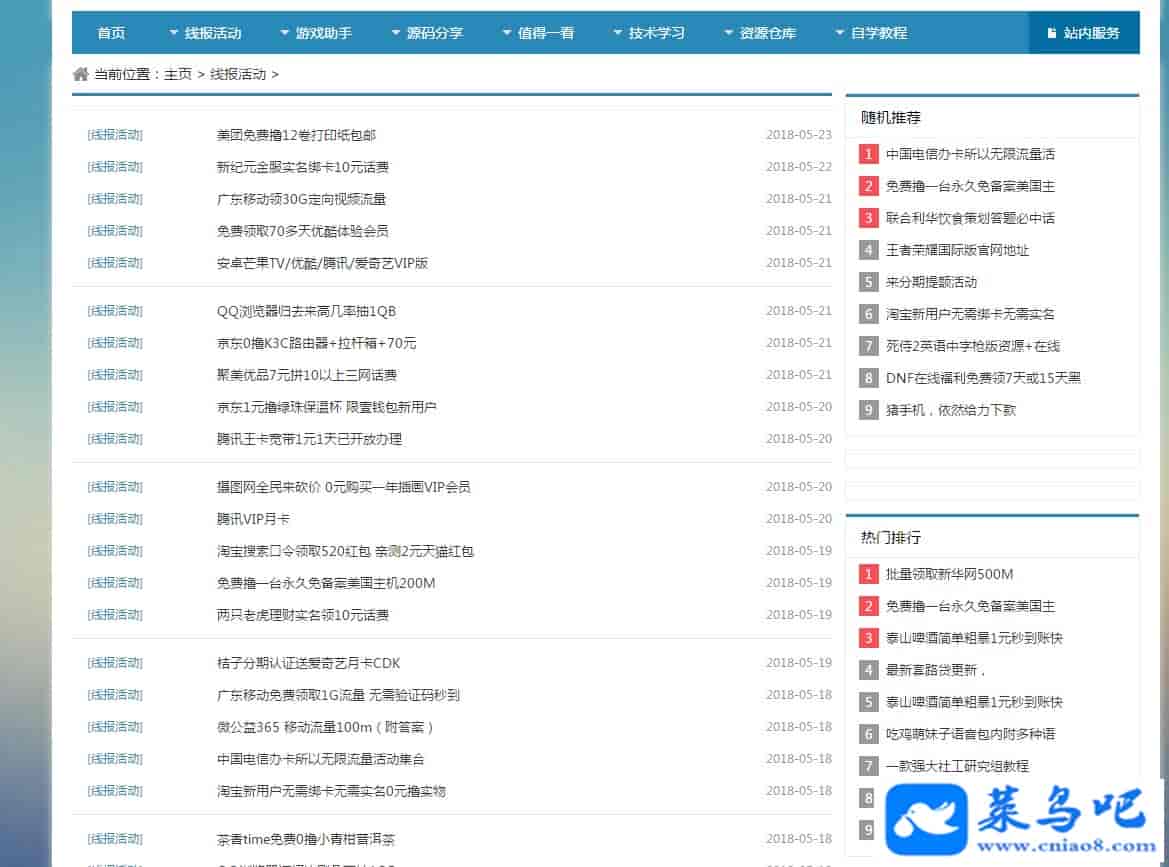This screenshot has width=1169, height=867.
Task: Open article 新纪元全服实名绑卡10元话费
Action: click(x=303, y=167)
